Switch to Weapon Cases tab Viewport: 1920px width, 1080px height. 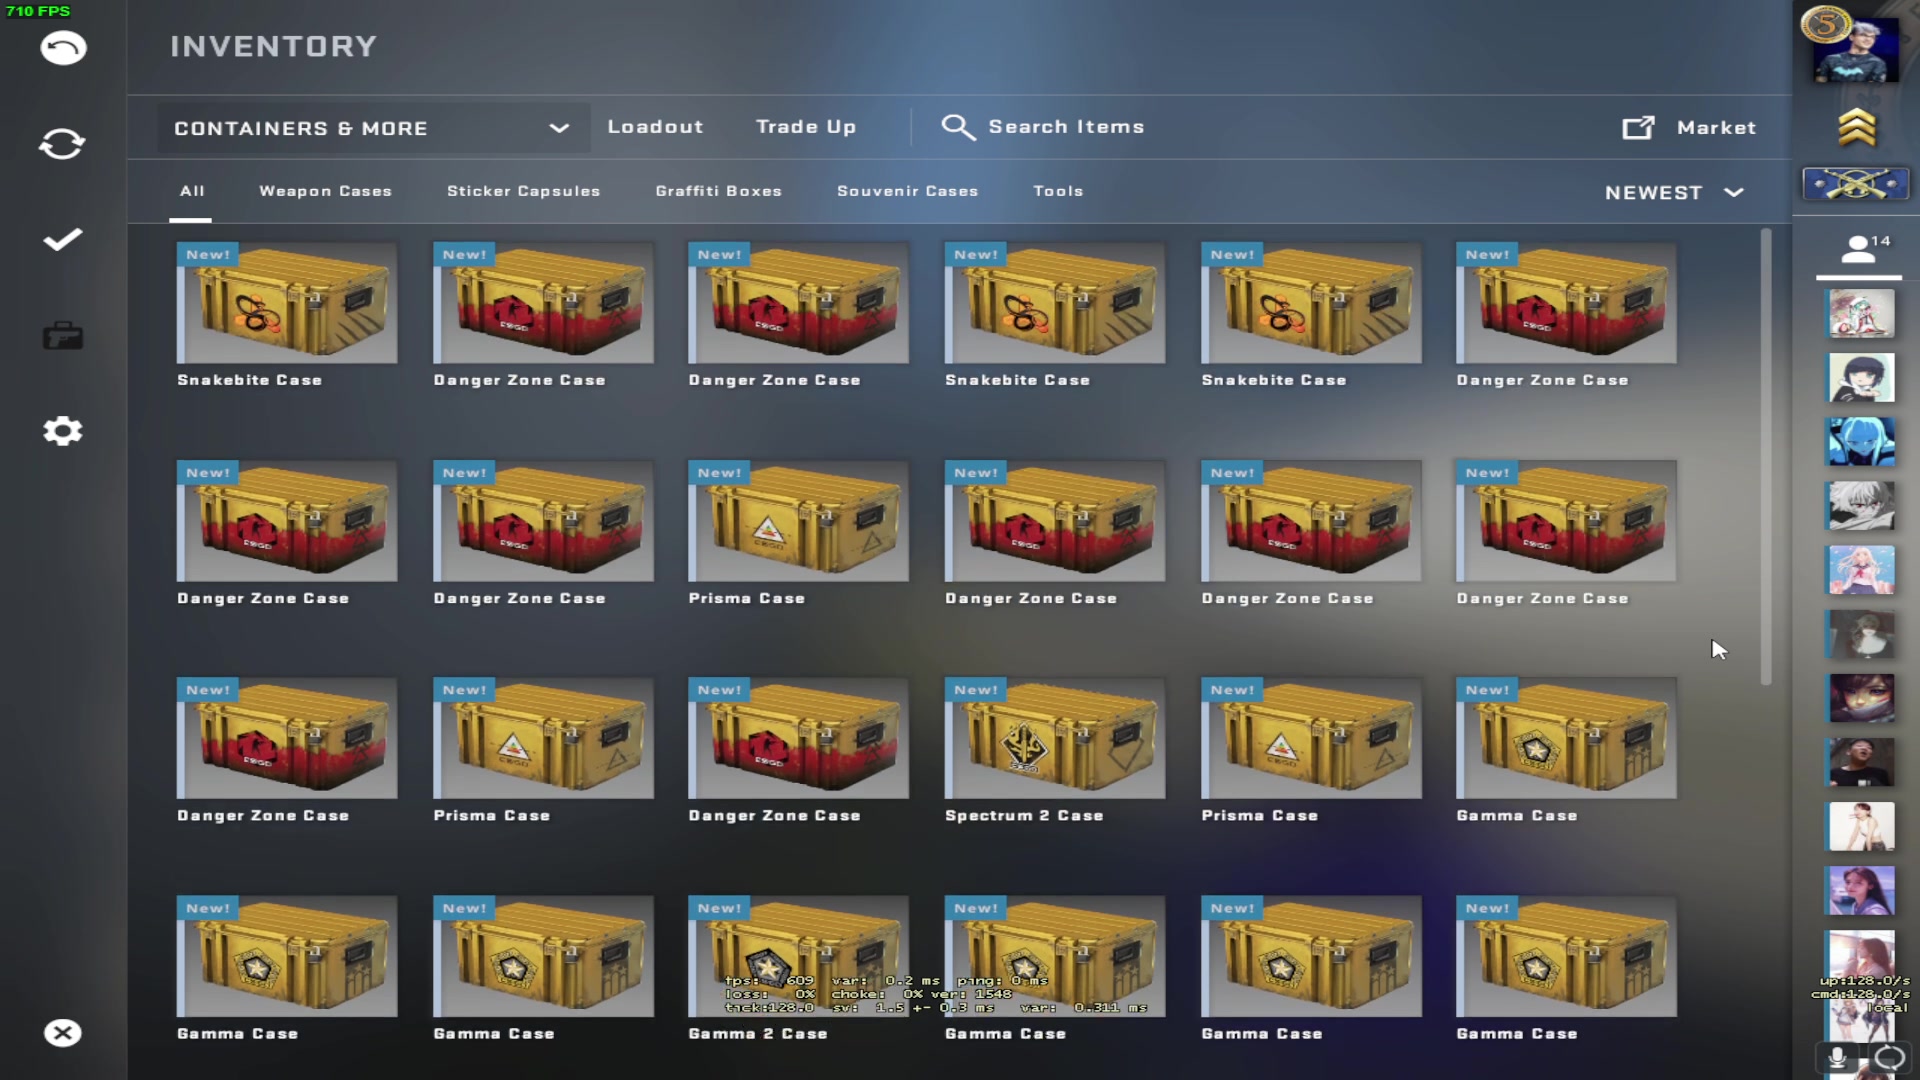click(325, 191)
